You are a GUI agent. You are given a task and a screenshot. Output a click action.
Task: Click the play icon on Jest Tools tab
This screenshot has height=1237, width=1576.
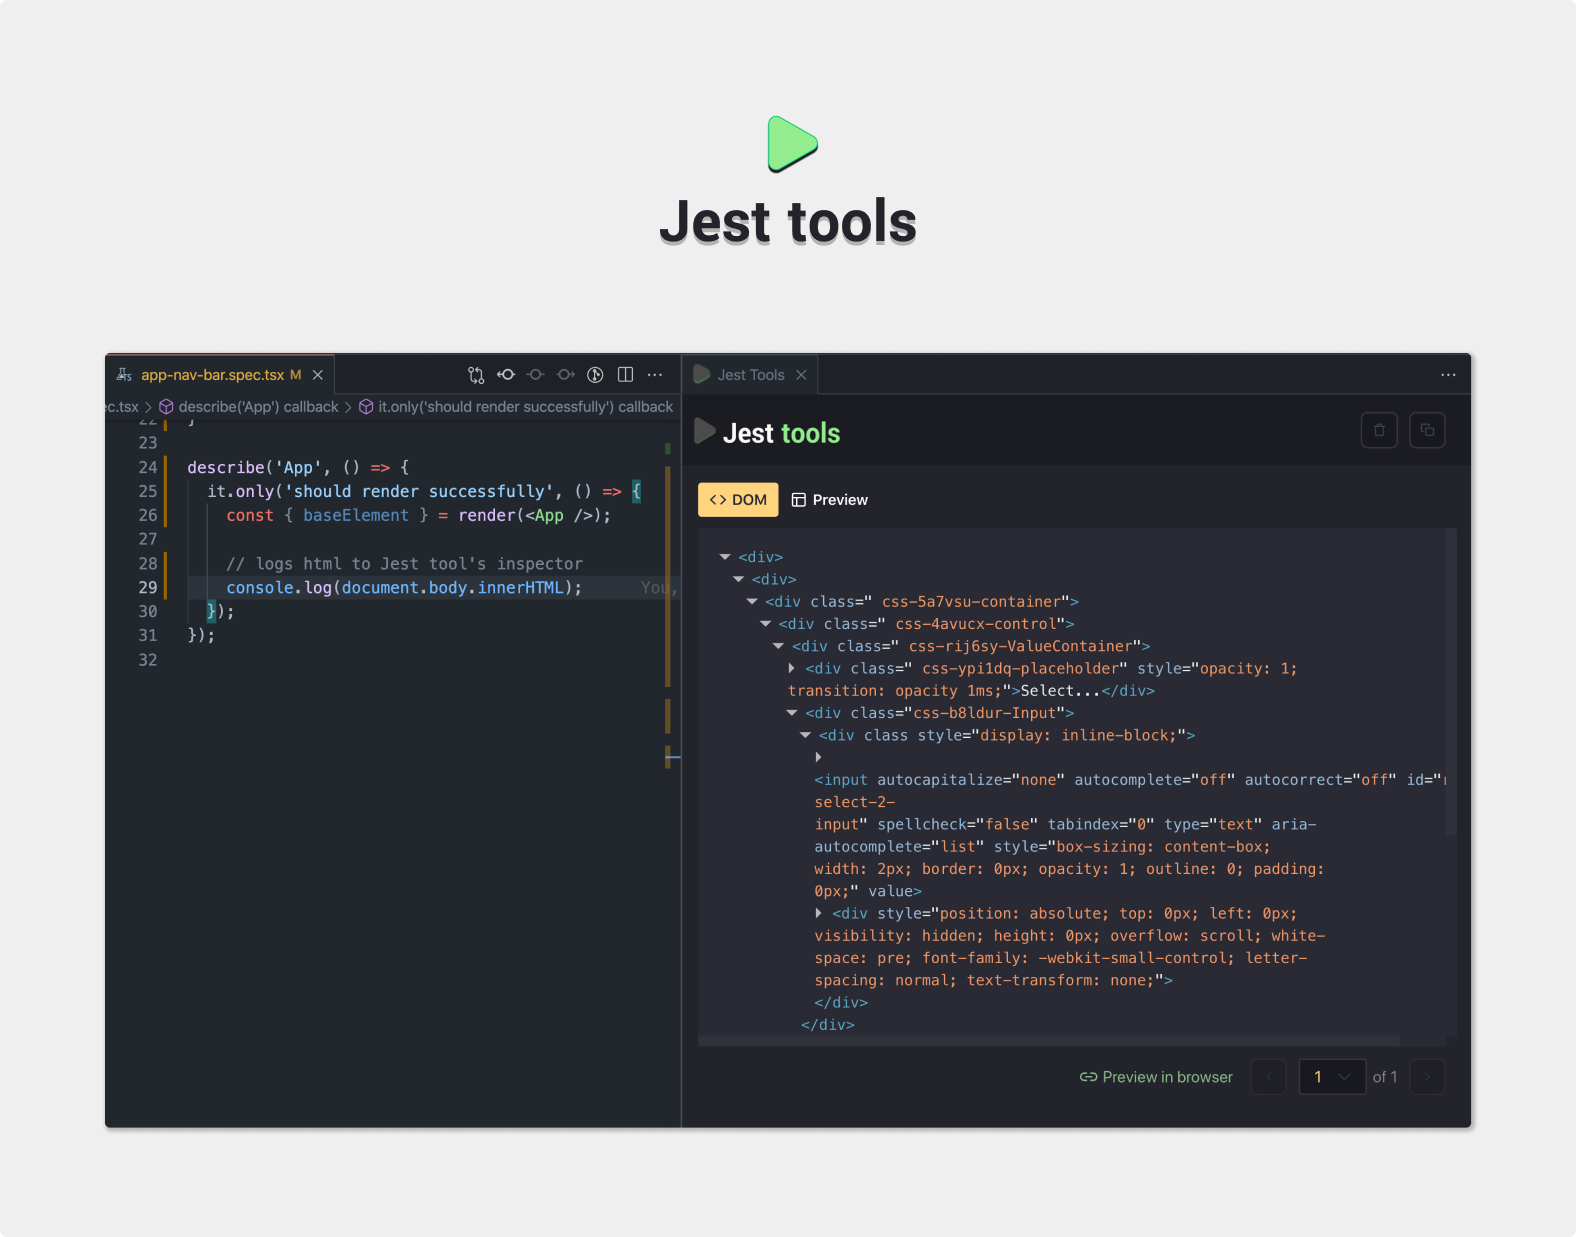tap(702, 375)
